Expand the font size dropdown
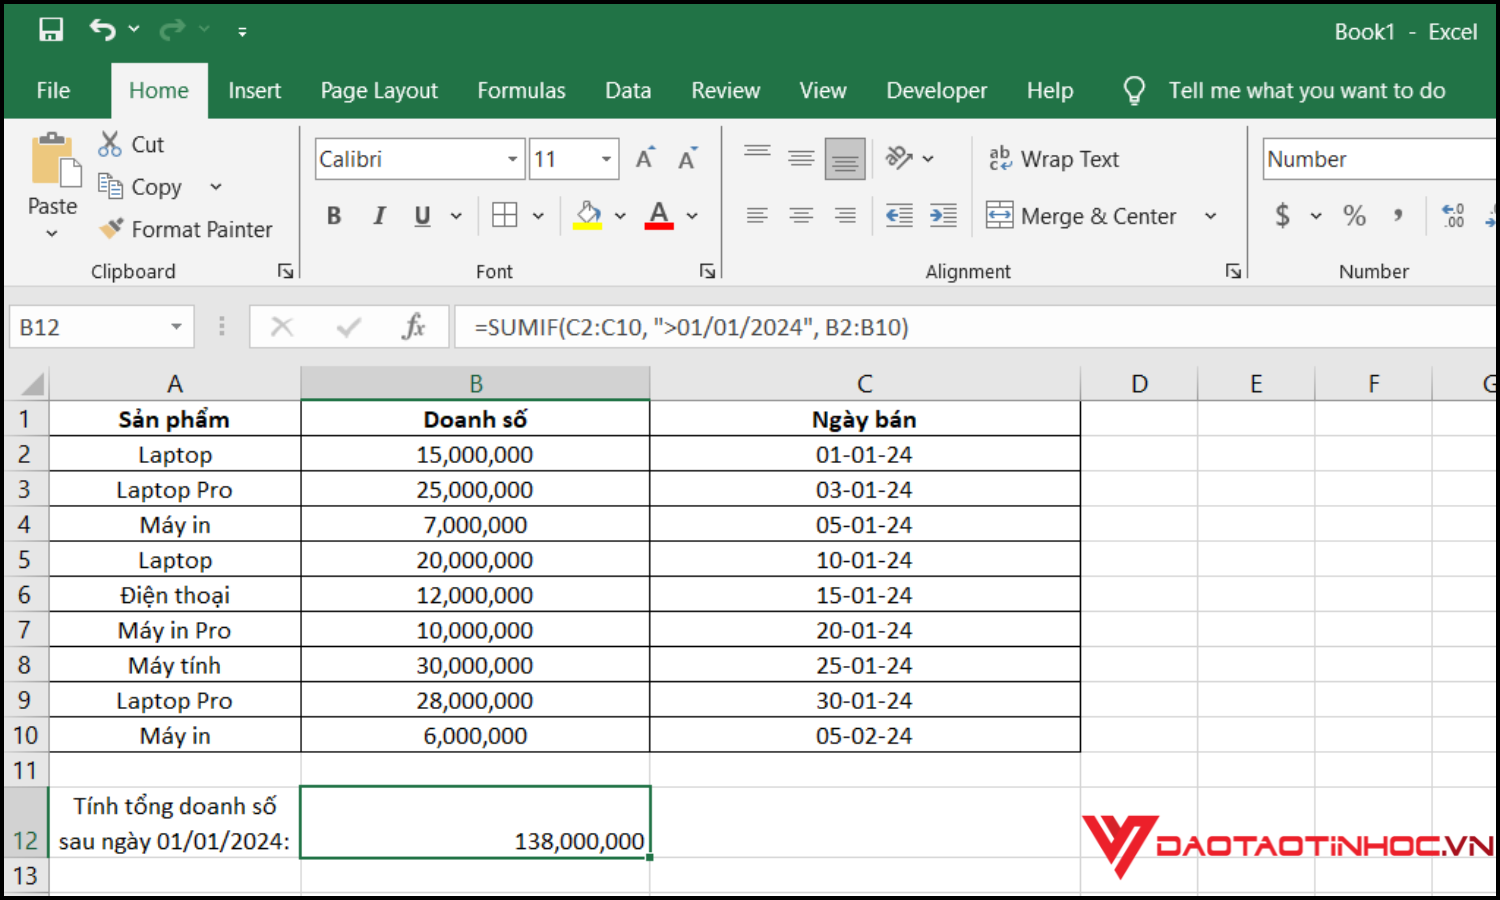 (x=606, y=159)
